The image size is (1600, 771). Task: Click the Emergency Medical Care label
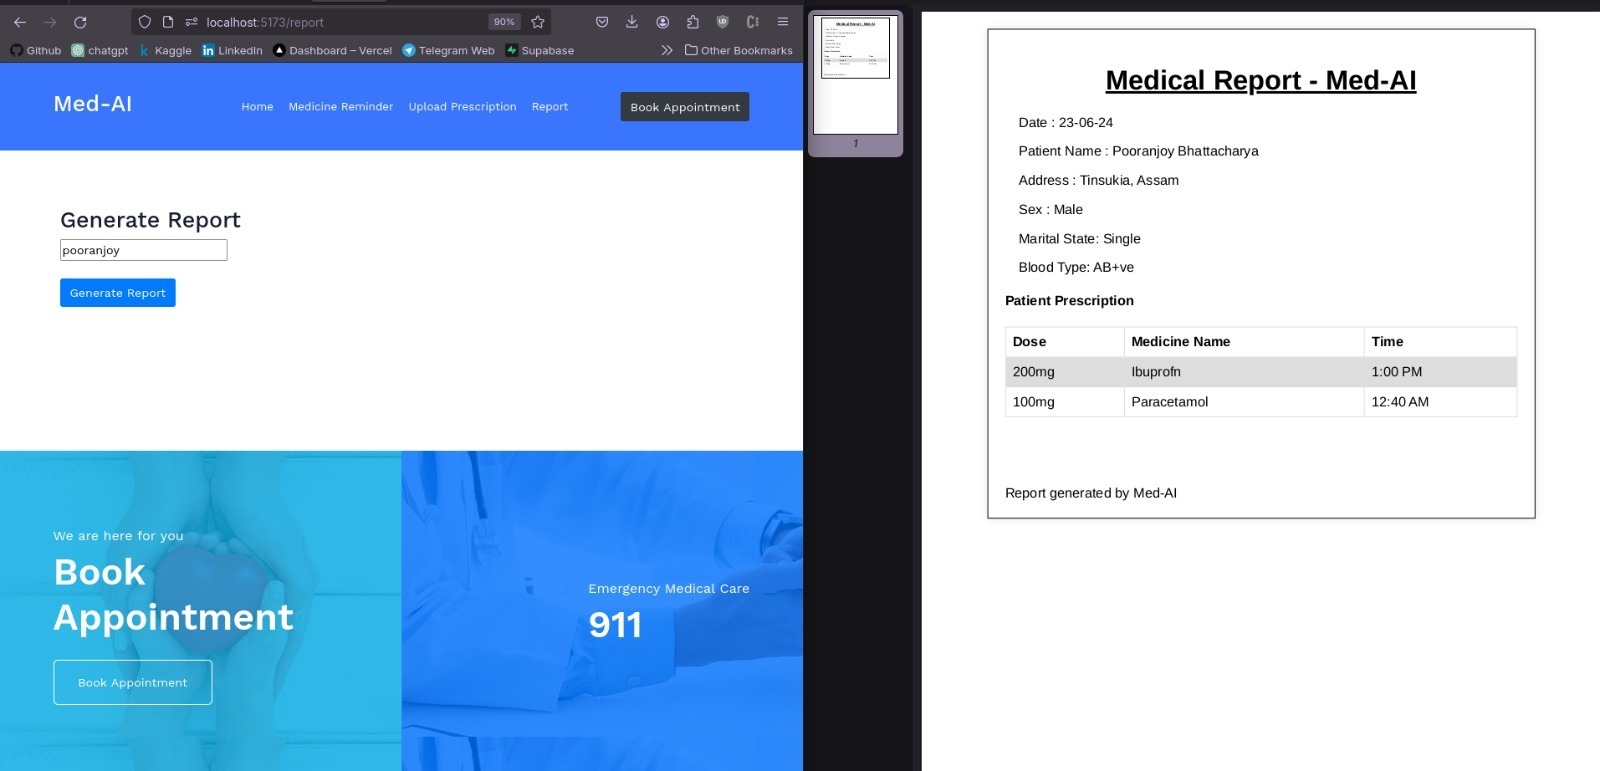click(668, 588)
